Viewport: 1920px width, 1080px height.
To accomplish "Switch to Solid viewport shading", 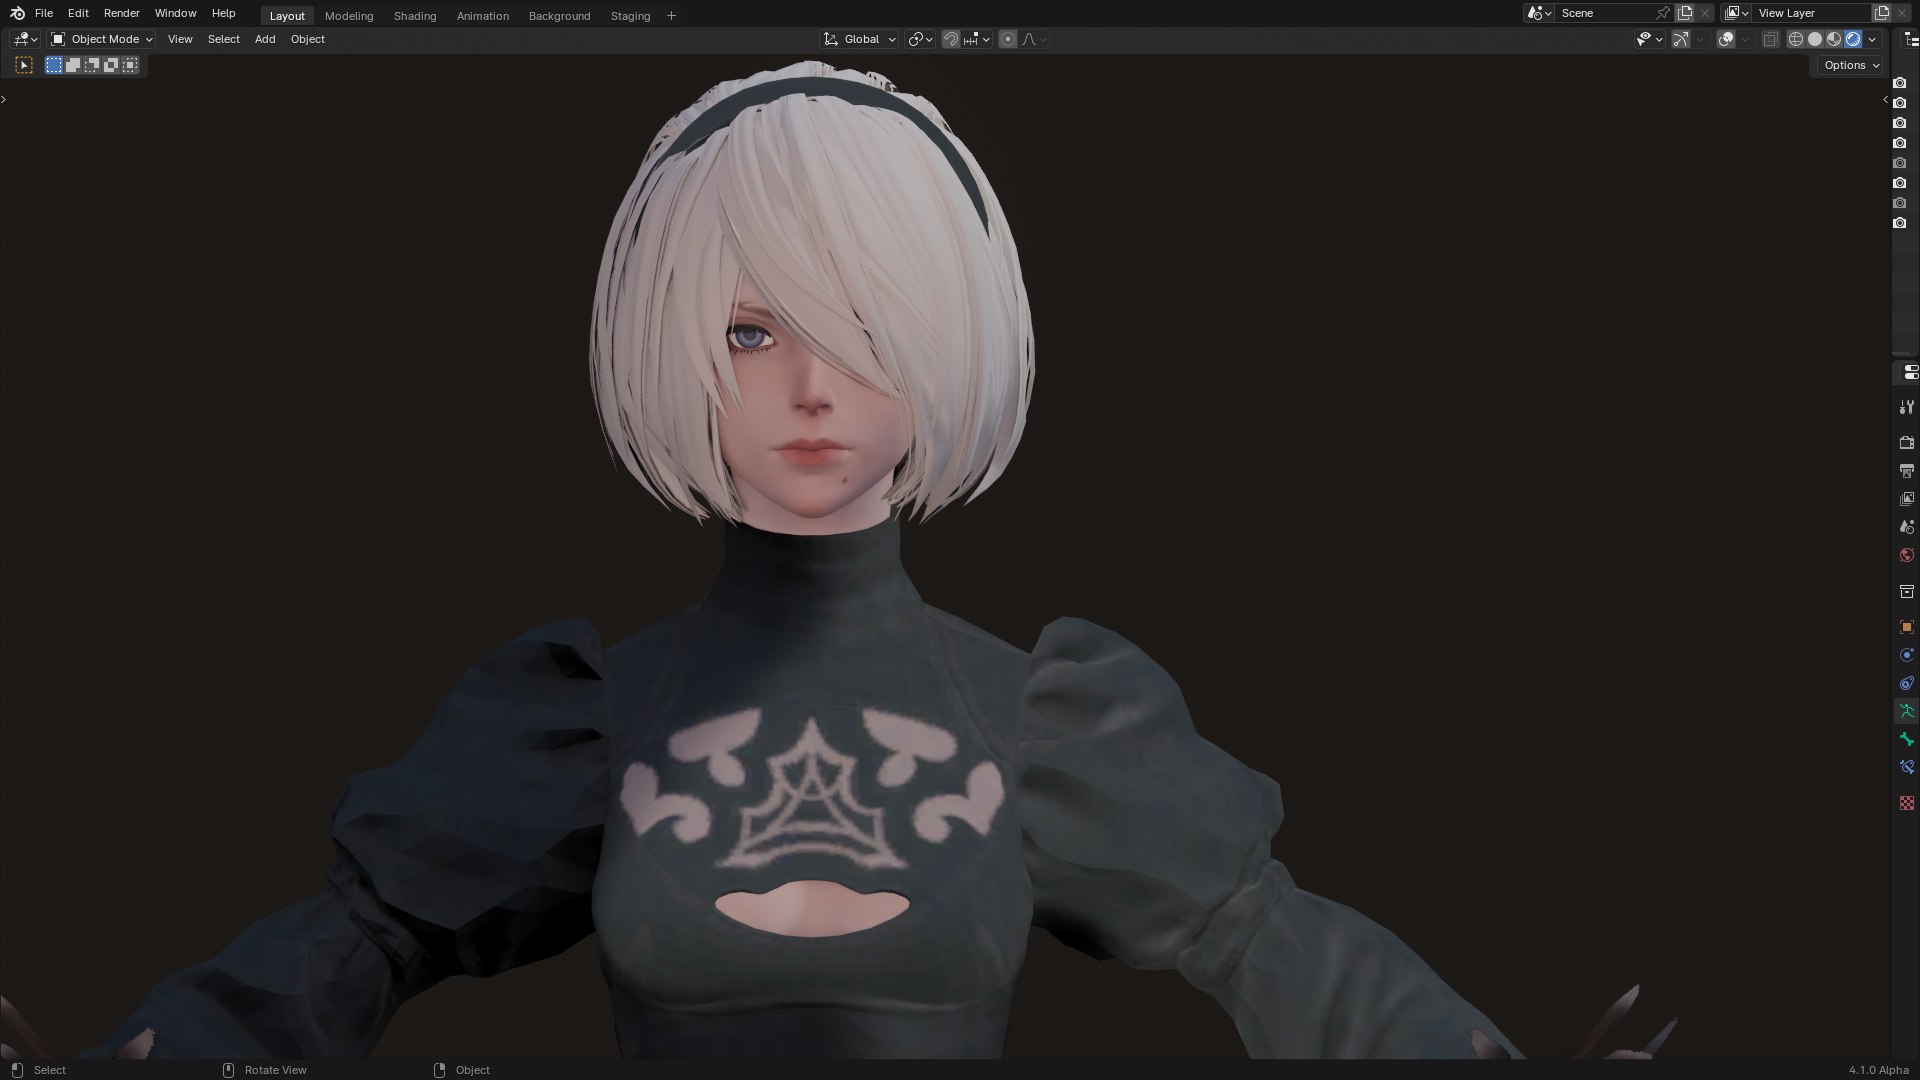I will coord(1815,39).
